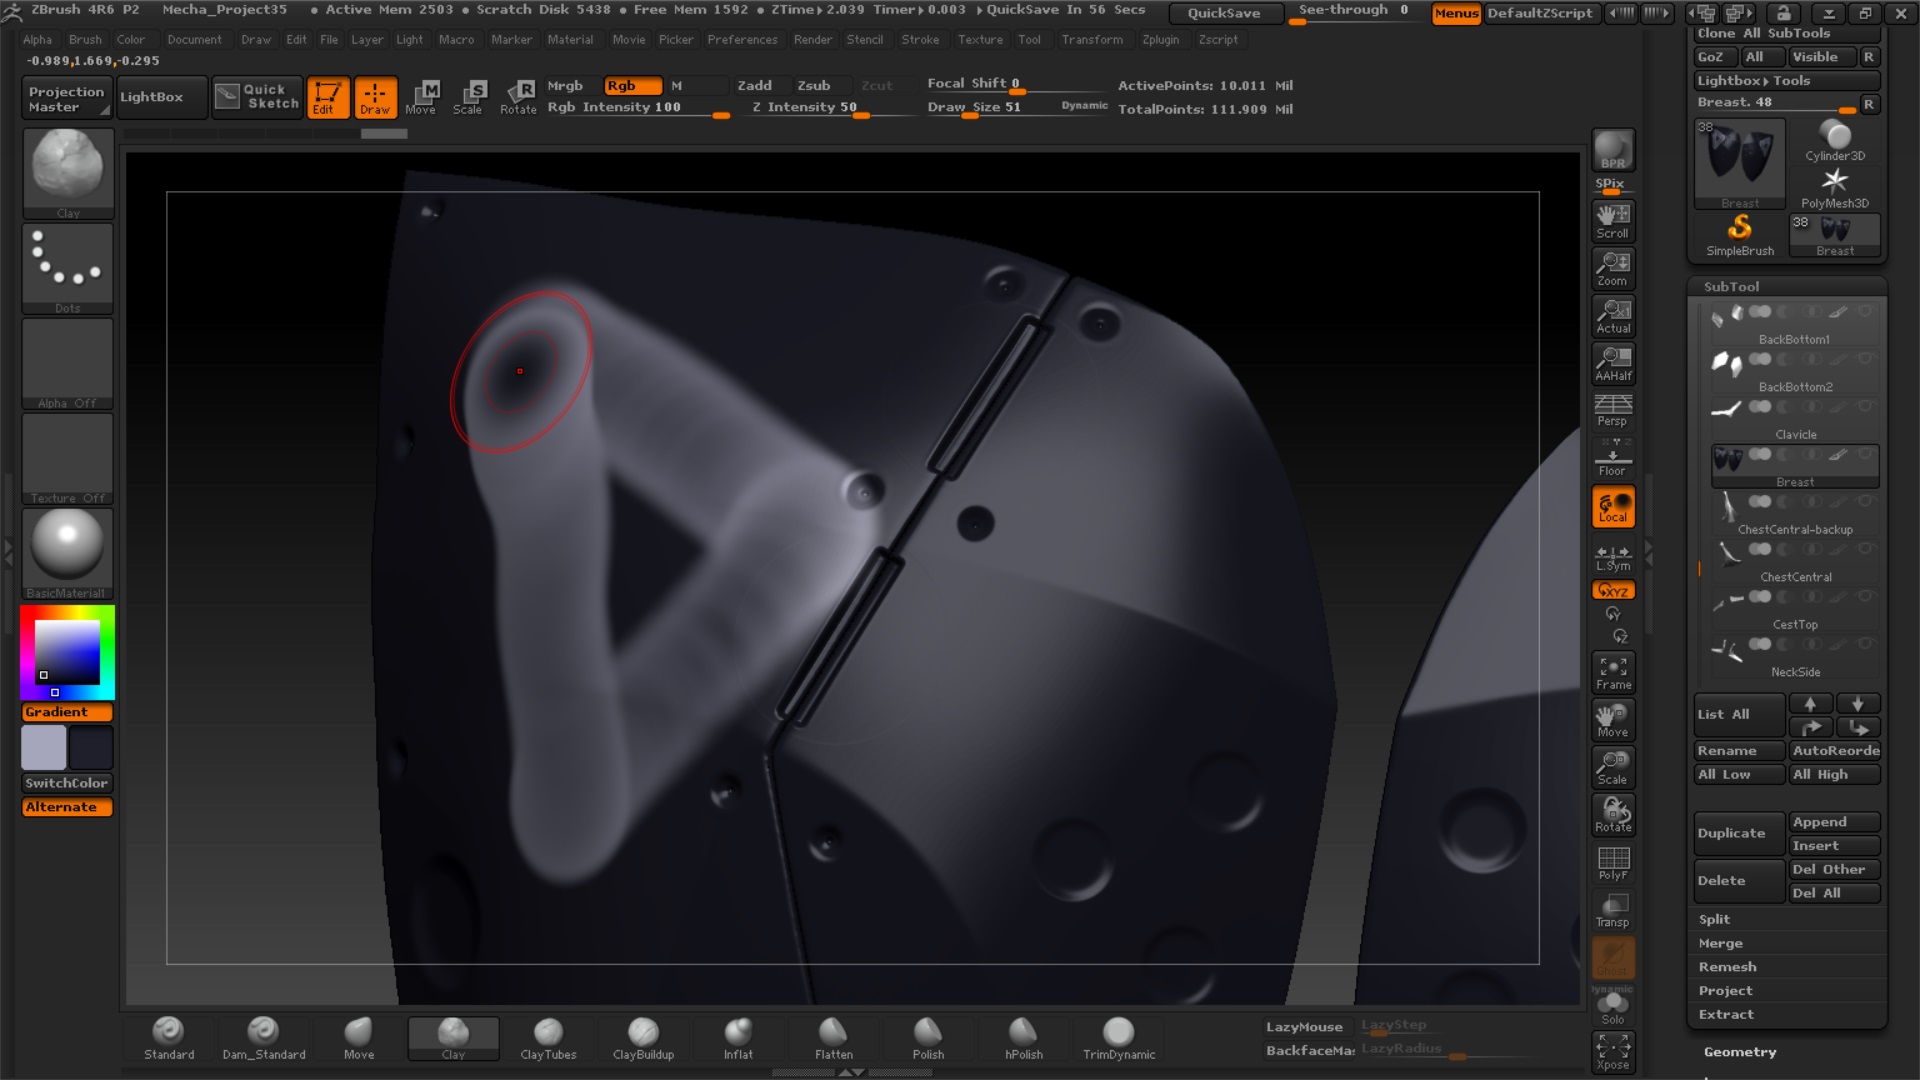Open LightBox browser

pyautogui.click(x=161, y=97)
